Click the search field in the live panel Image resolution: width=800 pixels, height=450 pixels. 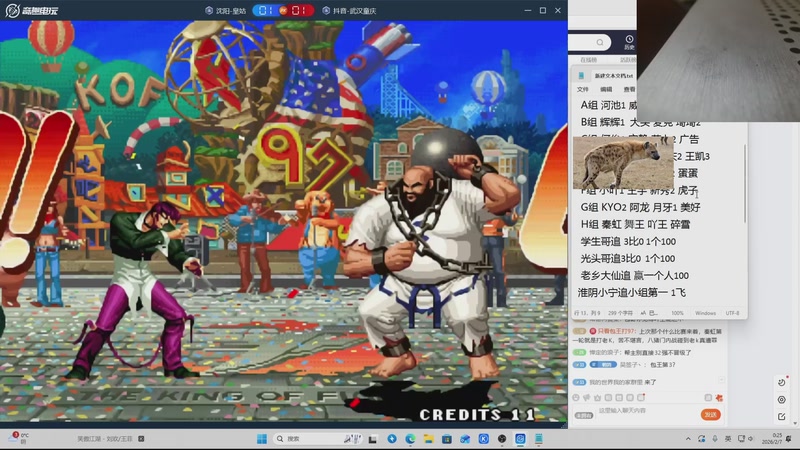point(589,42)
